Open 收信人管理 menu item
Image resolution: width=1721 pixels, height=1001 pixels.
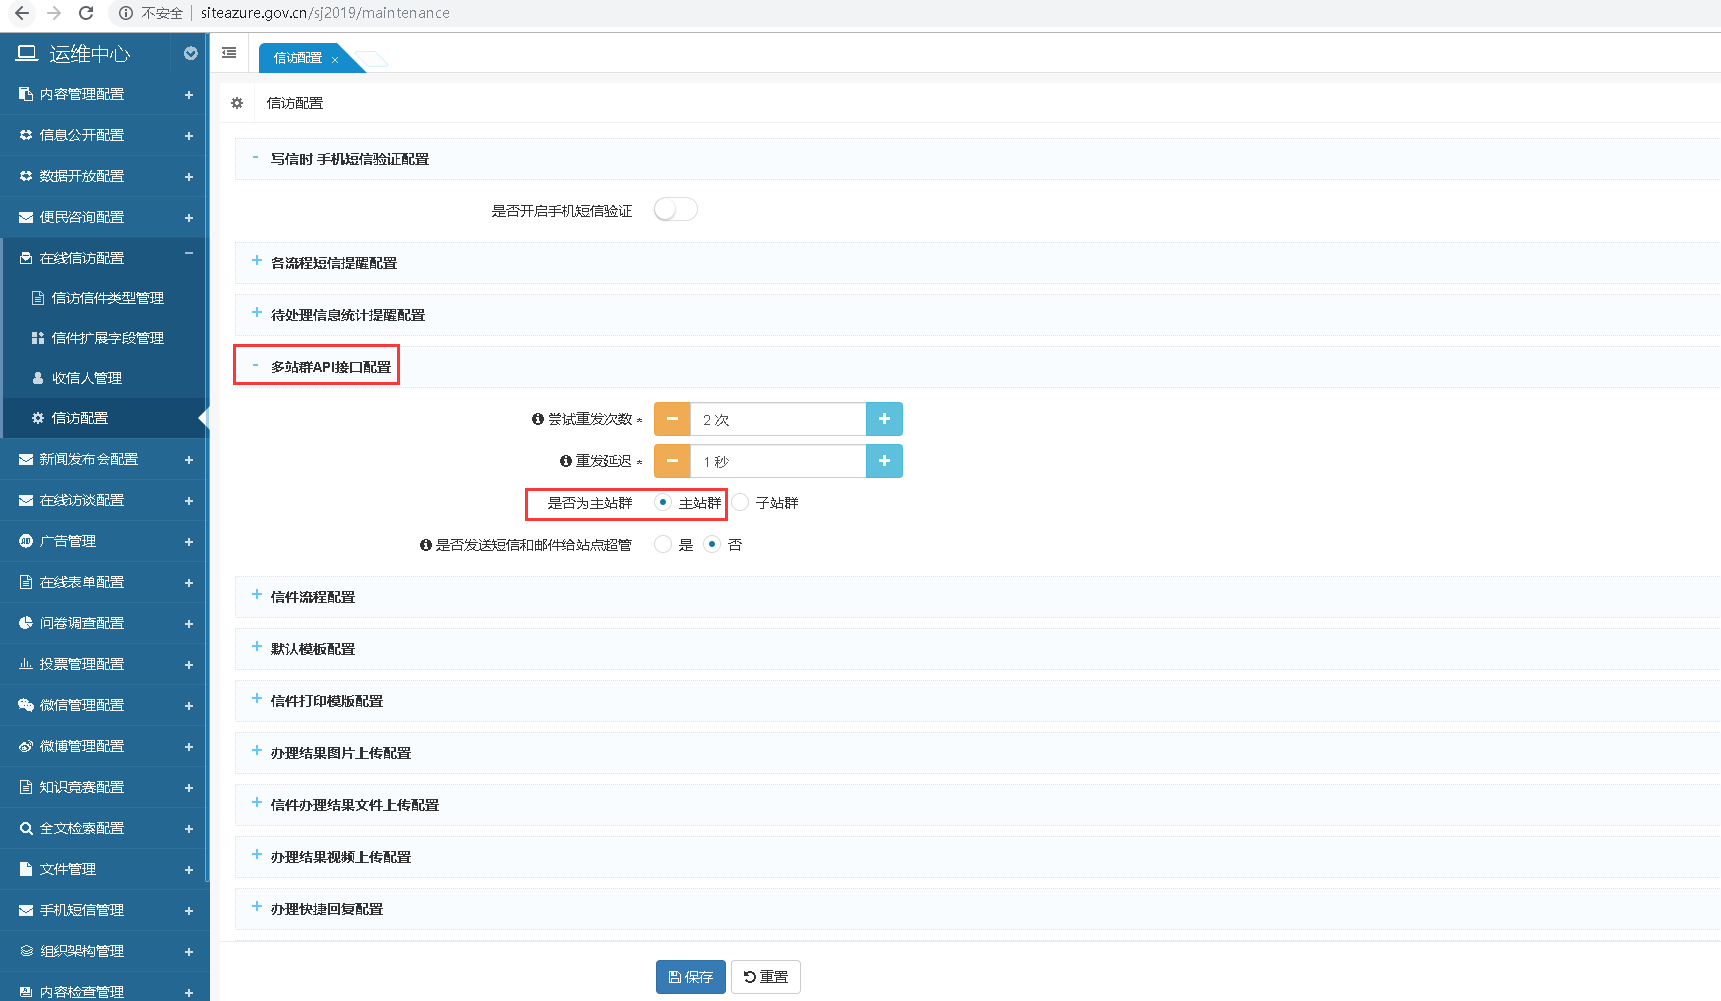tap(86, 378)
